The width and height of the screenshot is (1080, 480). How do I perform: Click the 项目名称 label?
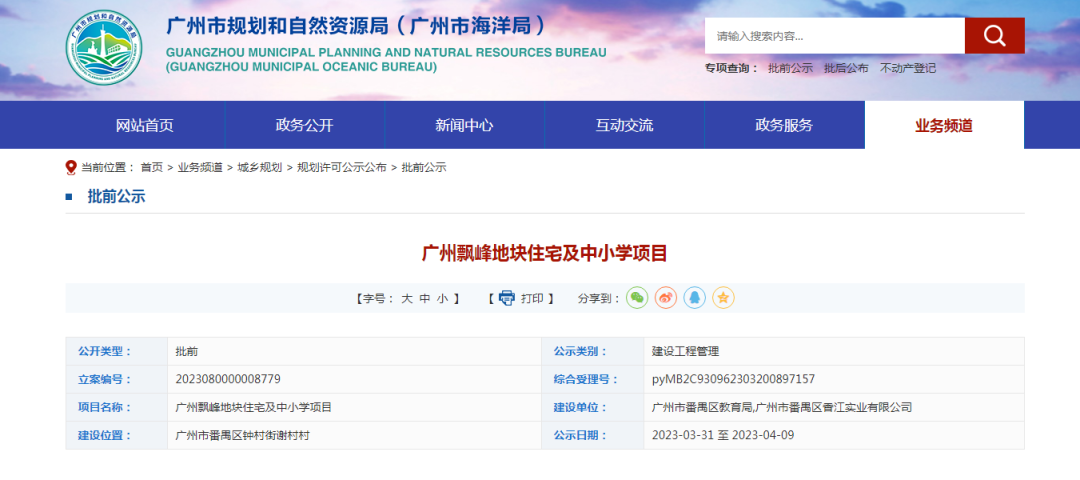click(x=104, y=407)
